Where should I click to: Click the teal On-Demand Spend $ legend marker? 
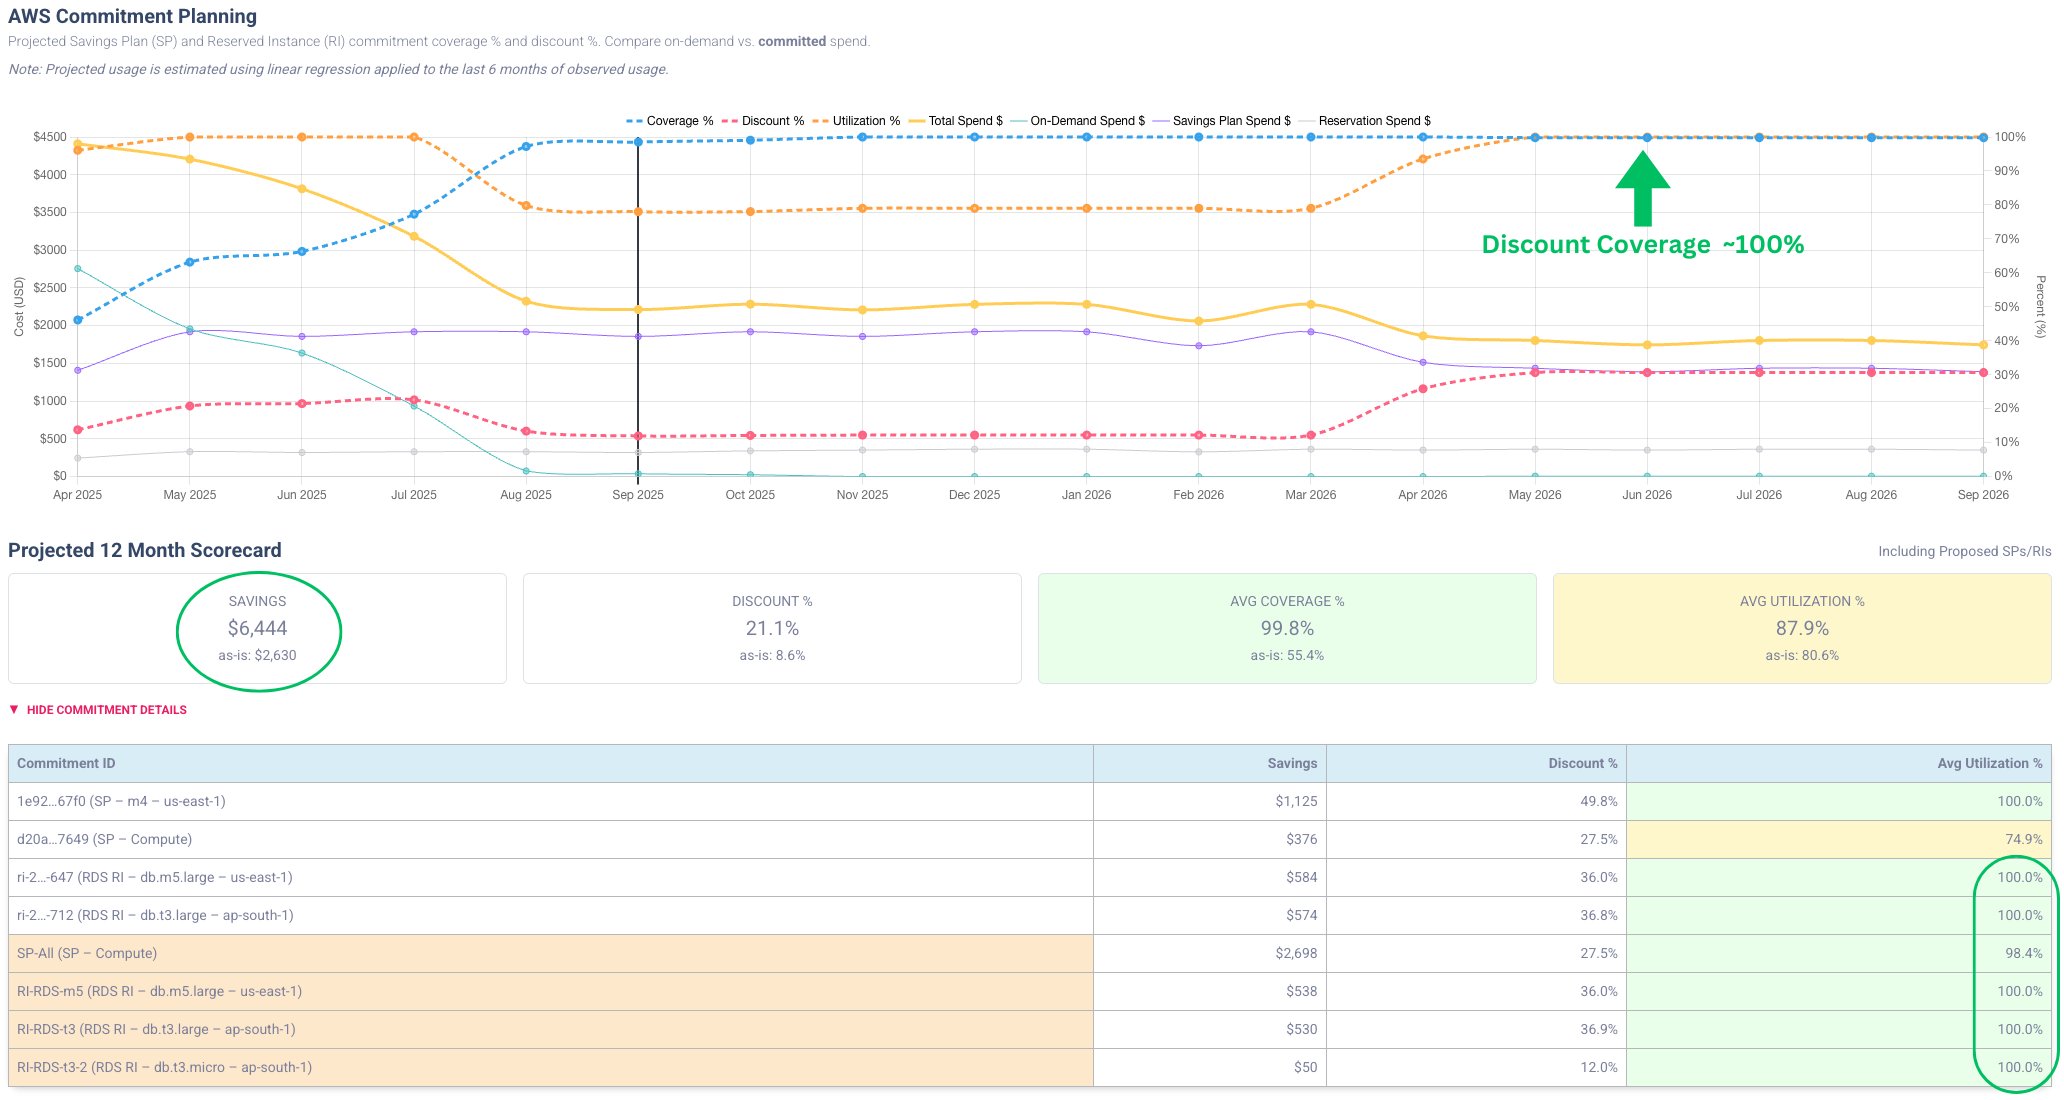point(1017,121)
